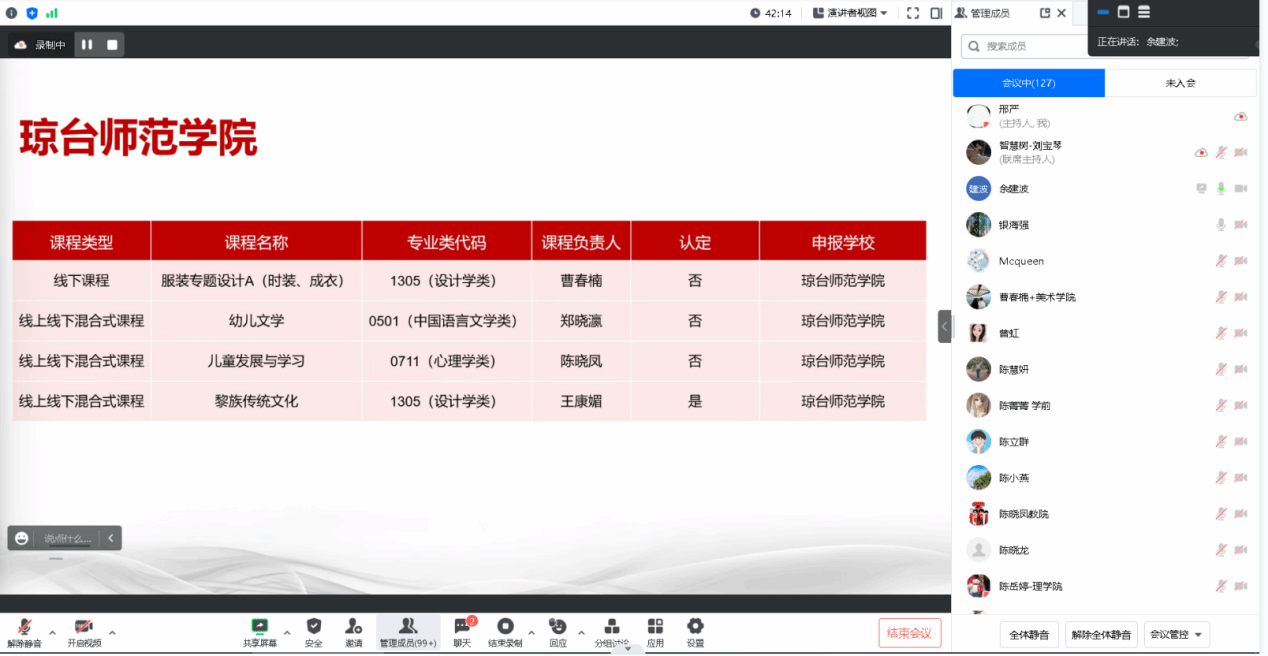Expand the 演讲者视图 view dropdown

[x=850, y=13]
